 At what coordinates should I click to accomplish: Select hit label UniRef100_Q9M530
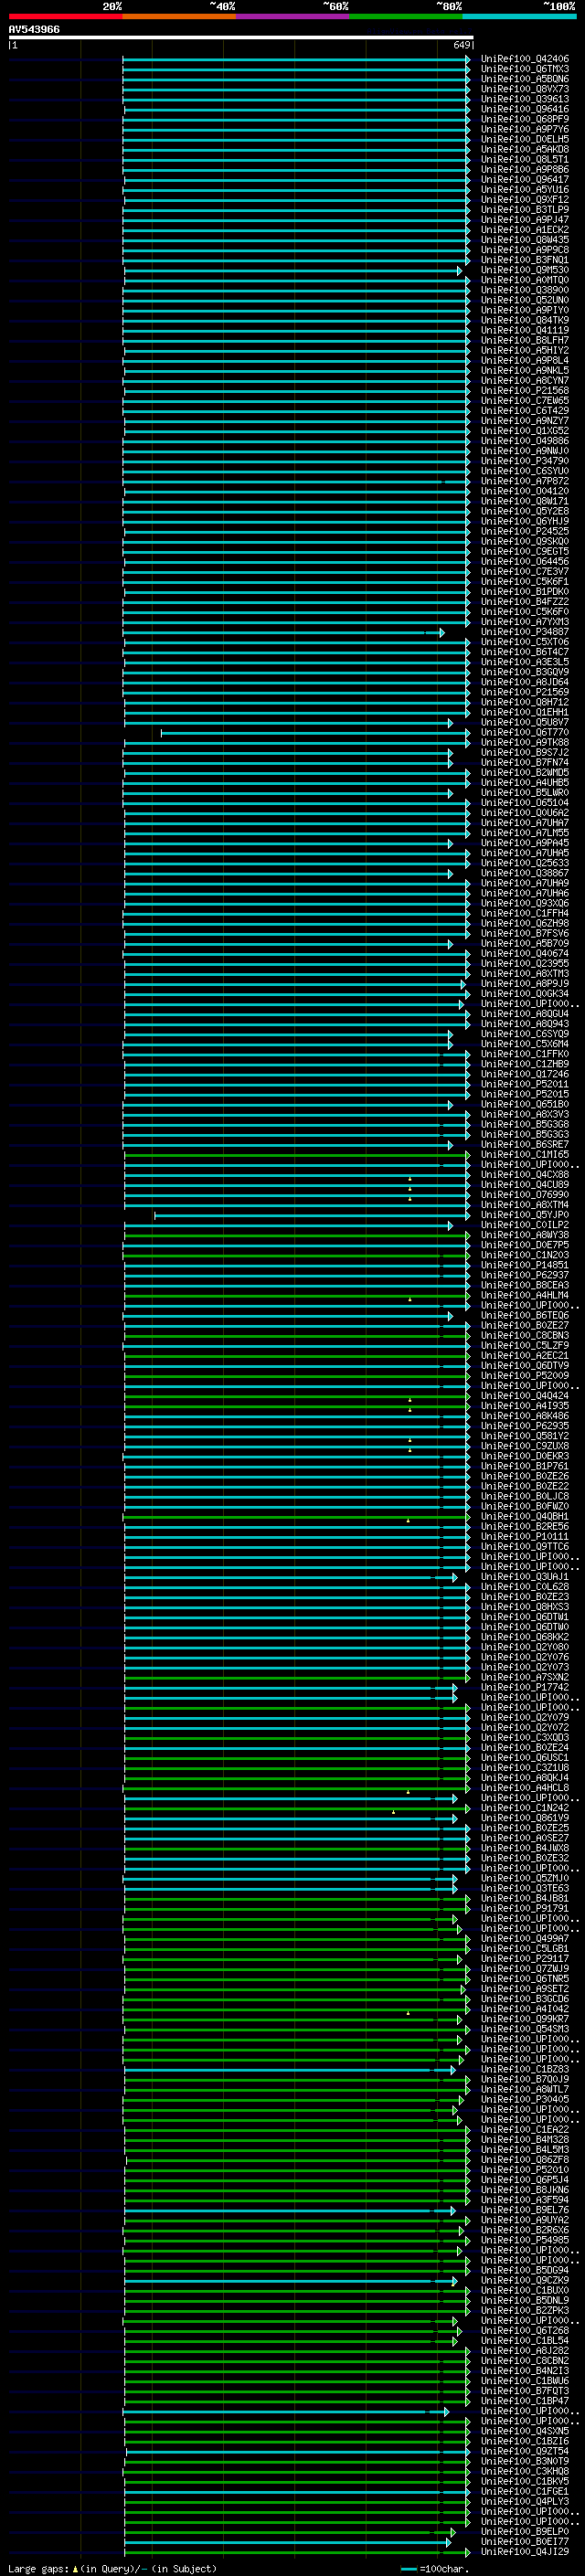pos(525,270)
